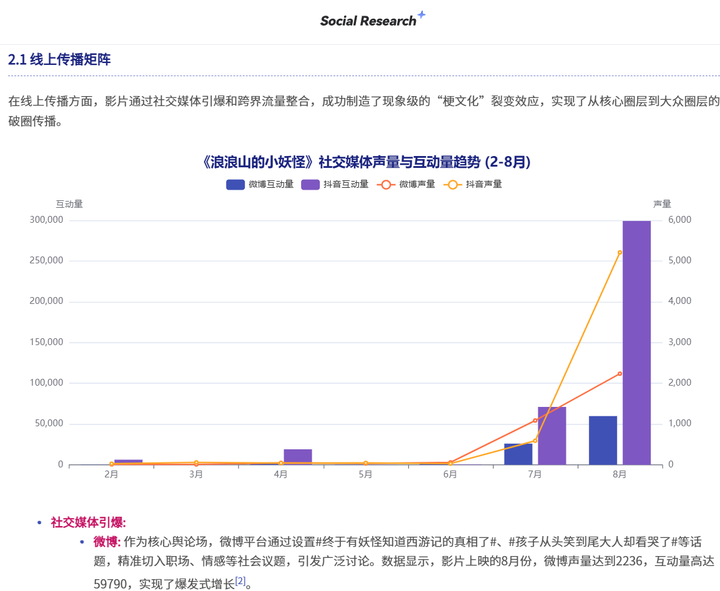Viewport: 720px width, 591px height.
Task: Click the 6,000 right axis value
Action: pos(680,220)
